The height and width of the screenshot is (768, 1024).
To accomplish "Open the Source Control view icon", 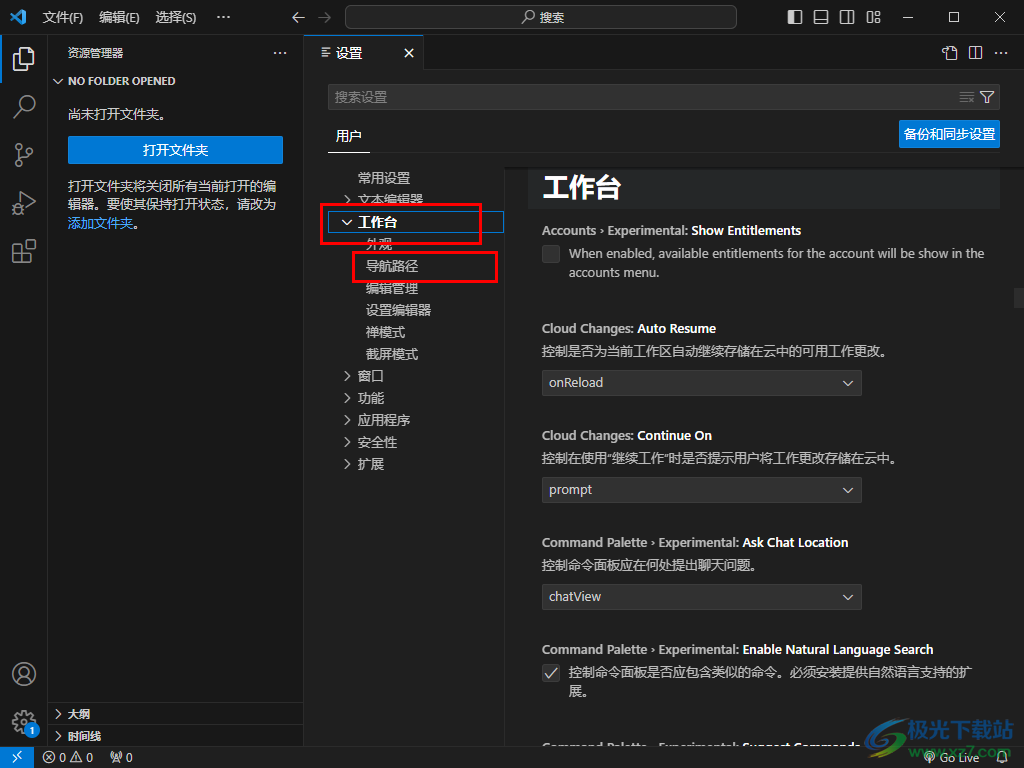I will [x=24, y=155].
